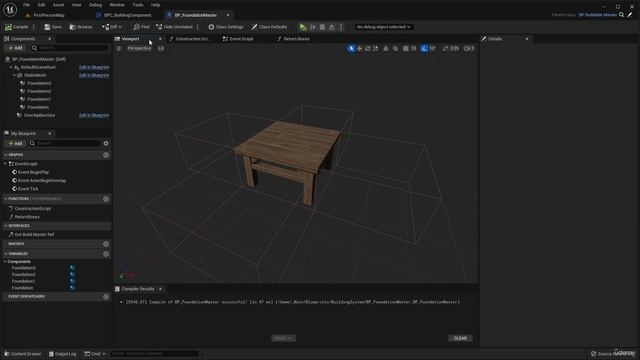Open the Perspective view mode dropdown
The height and width of the screenshot is (360, 640).
pos(139,49)
